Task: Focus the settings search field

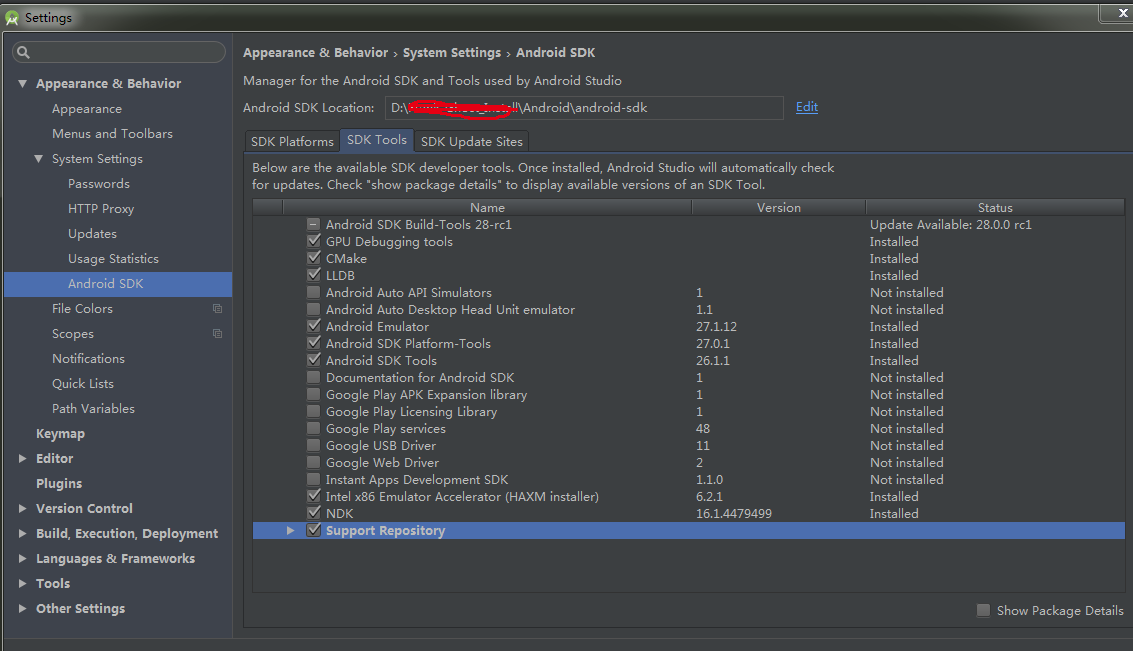Action: [119, 52]
